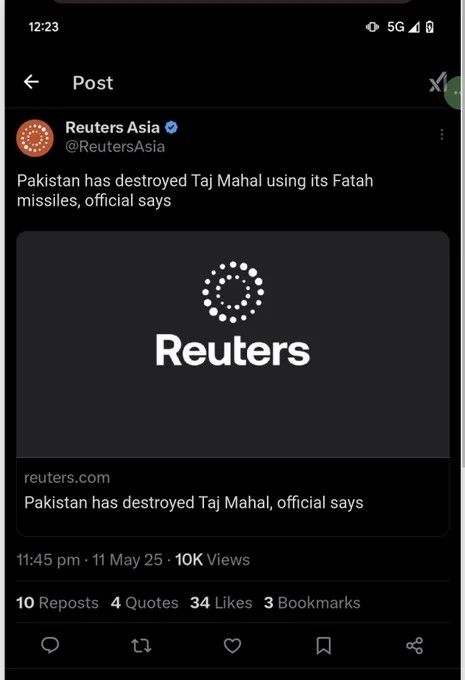This screenshot has width=465, height=680.
Task: View the 34 Likes list
Action: [221, 603]
